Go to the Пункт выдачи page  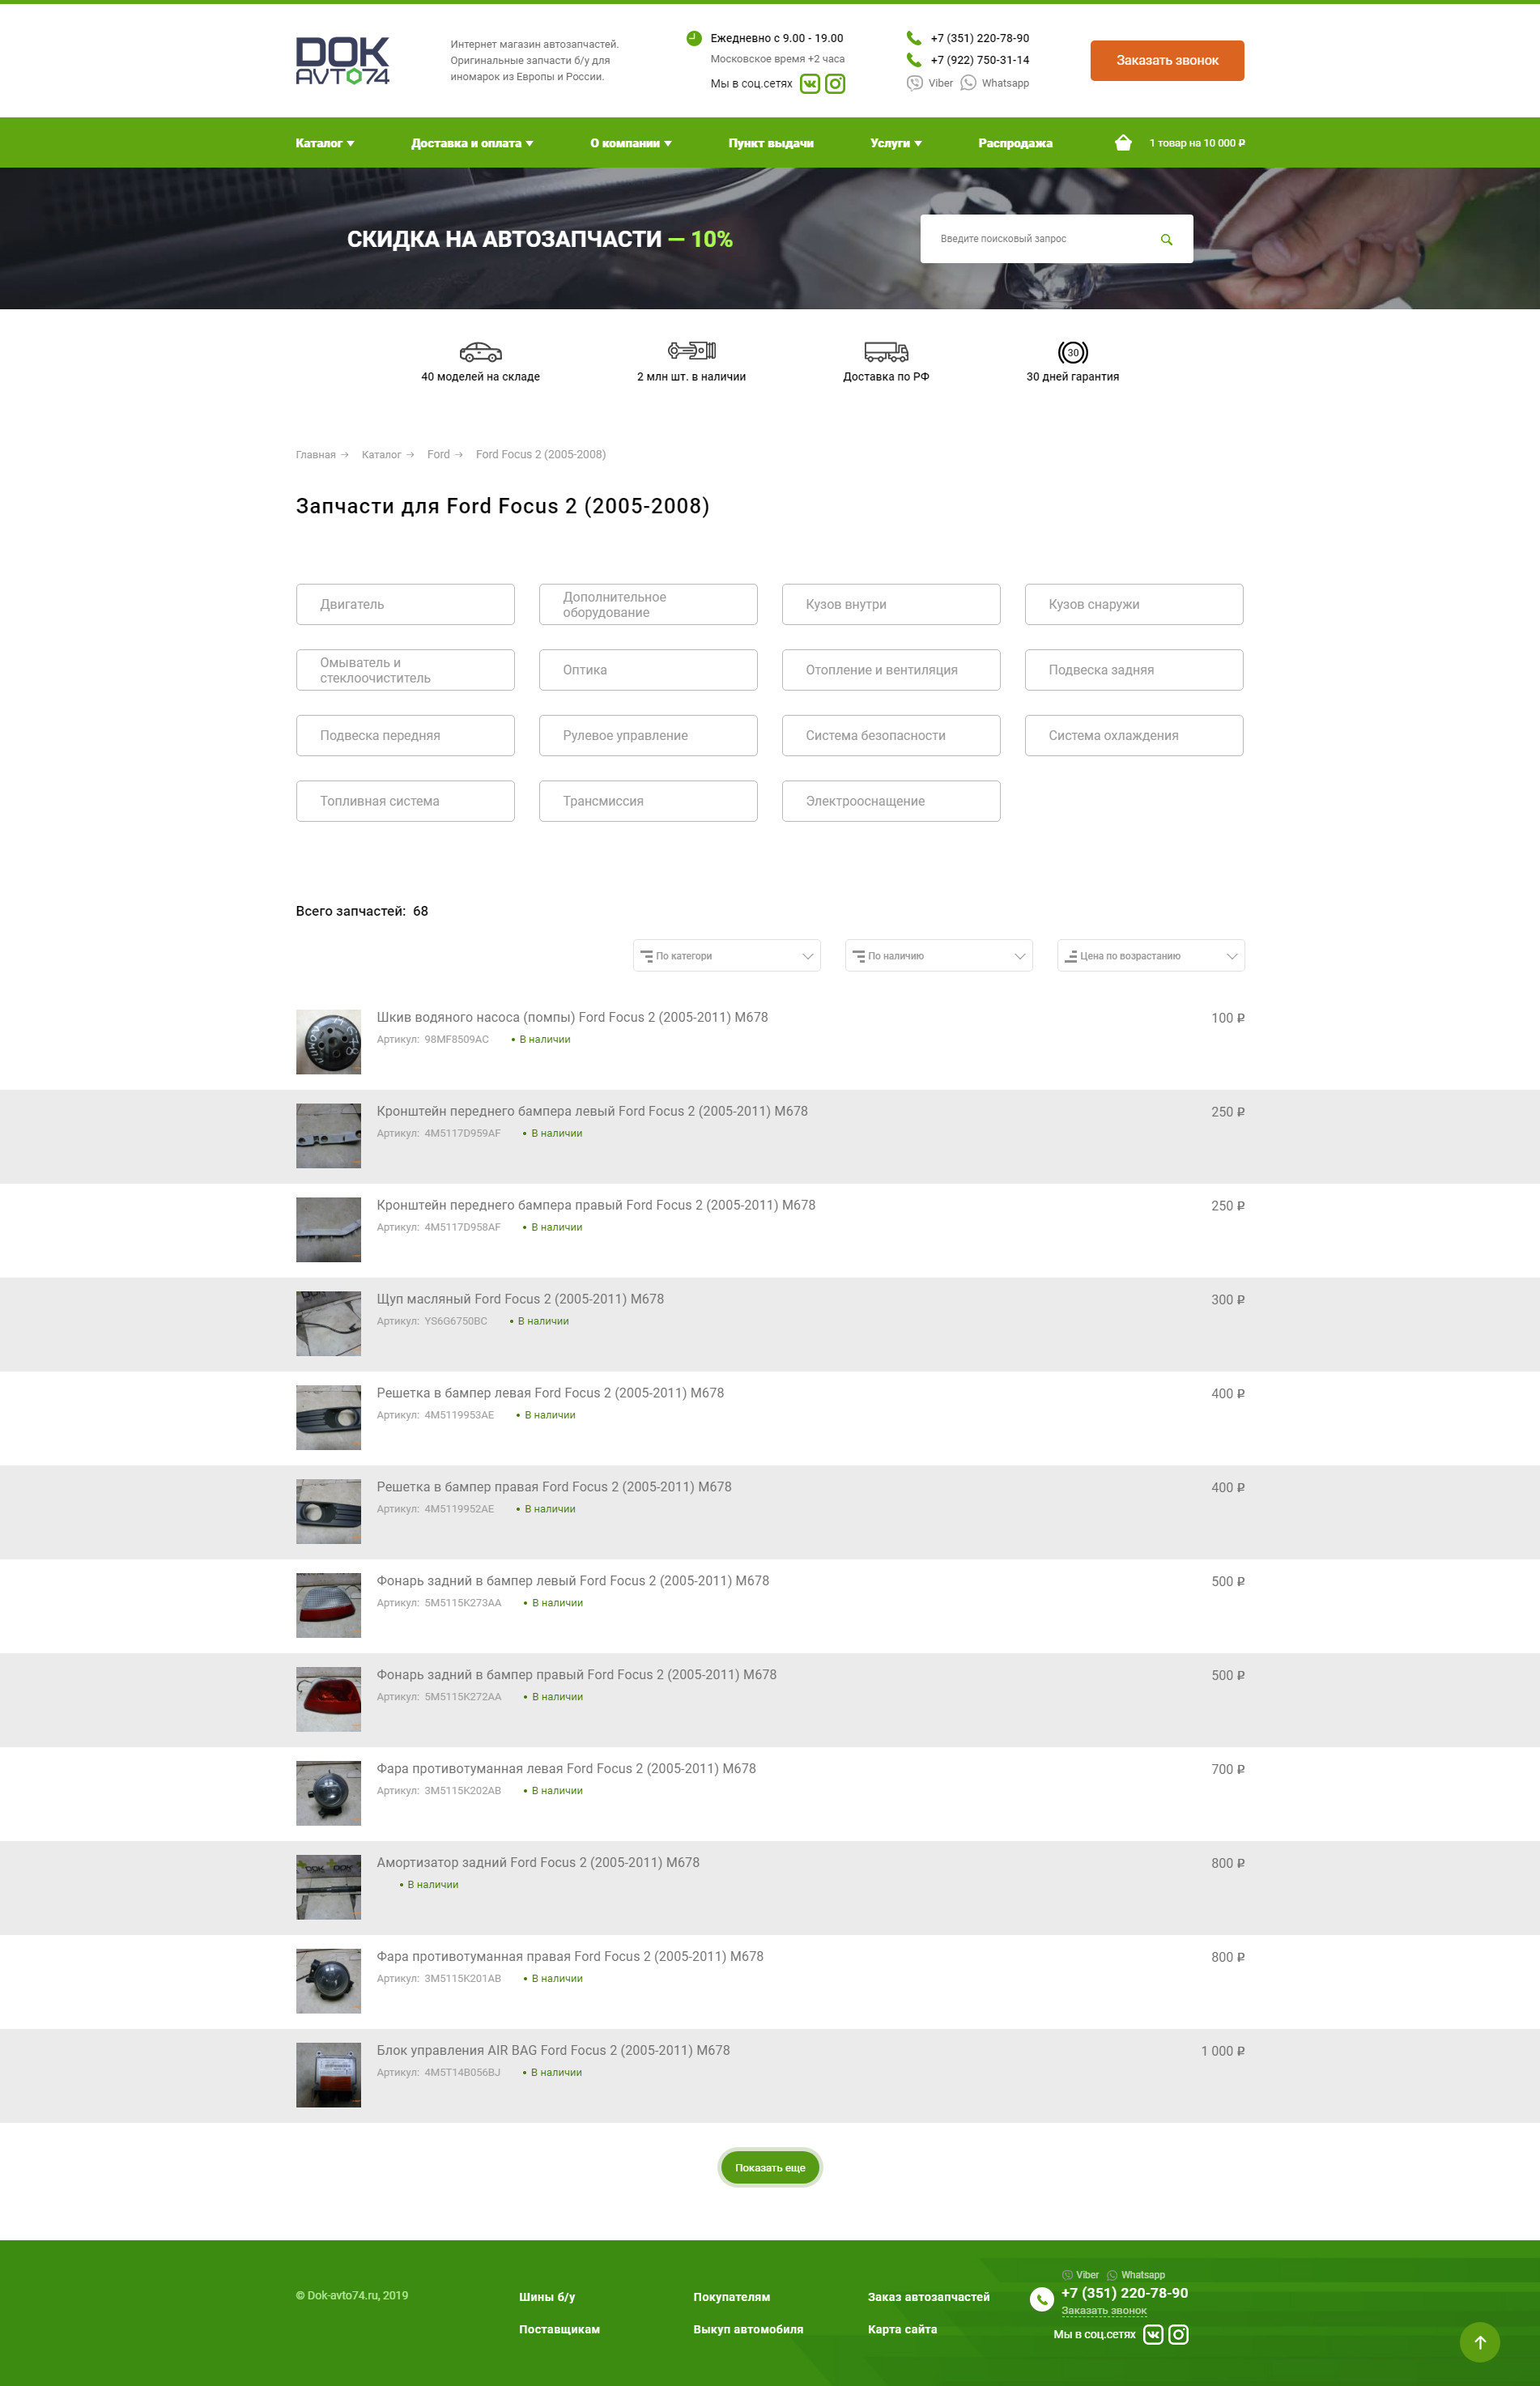coord(771,143)
